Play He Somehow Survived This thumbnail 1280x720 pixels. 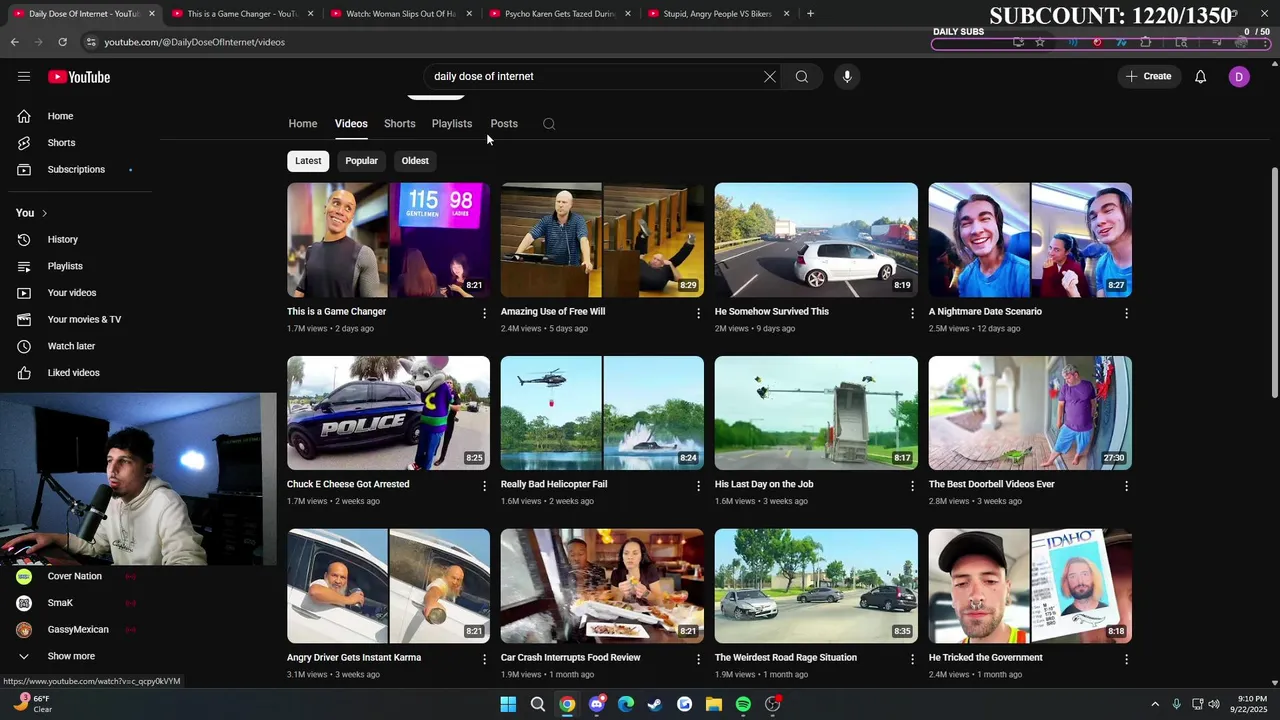(x=816, y=240)
